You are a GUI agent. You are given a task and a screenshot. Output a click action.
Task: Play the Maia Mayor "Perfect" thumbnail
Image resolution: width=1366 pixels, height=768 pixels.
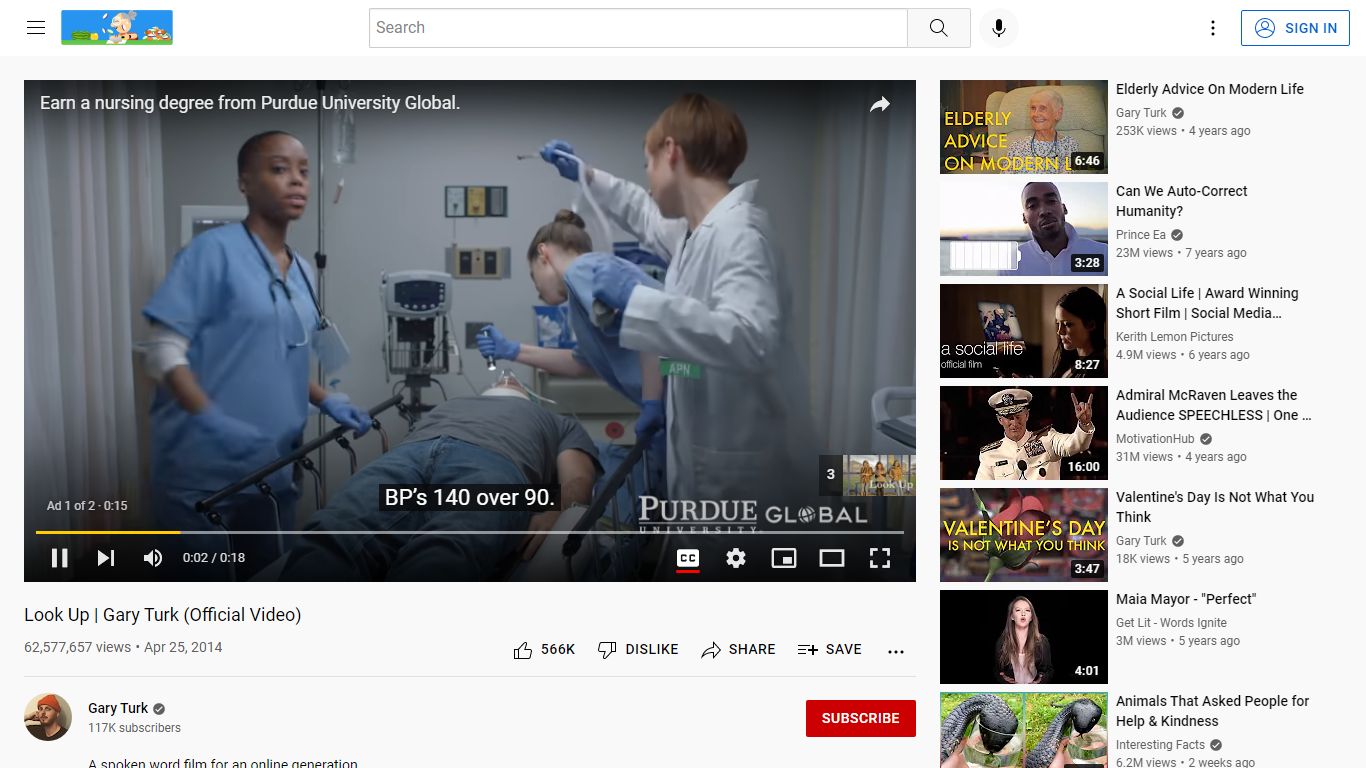pos(1024,637)
